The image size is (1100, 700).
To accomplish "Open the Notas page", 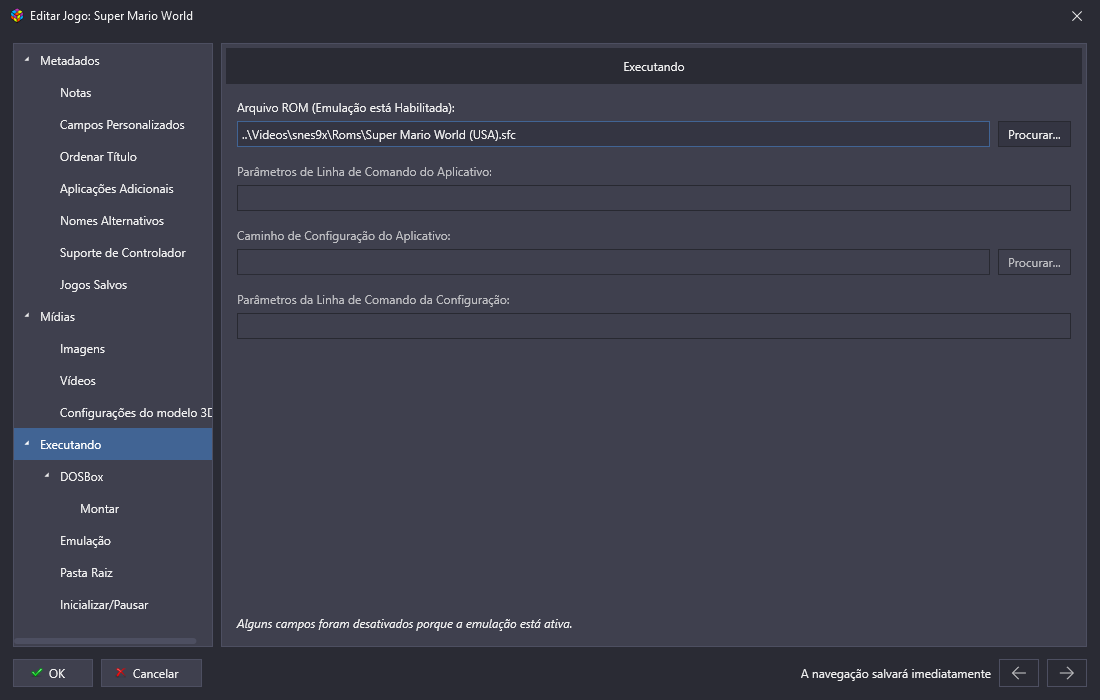I will (x=75, y=93).
